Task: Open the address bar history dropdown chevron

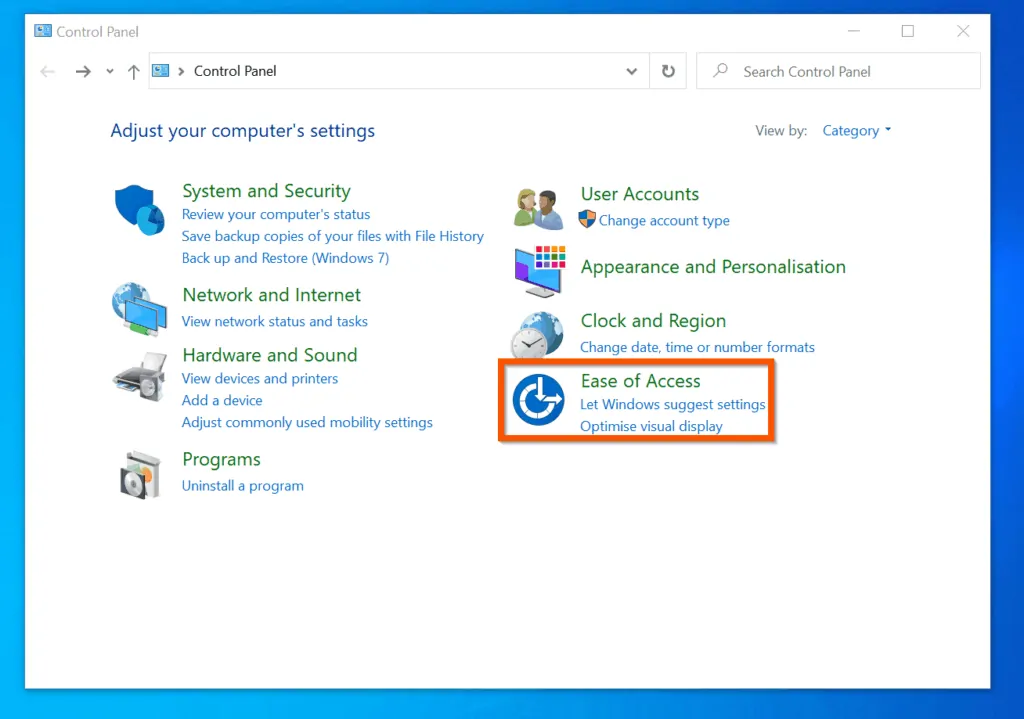Action: (631, 71)
